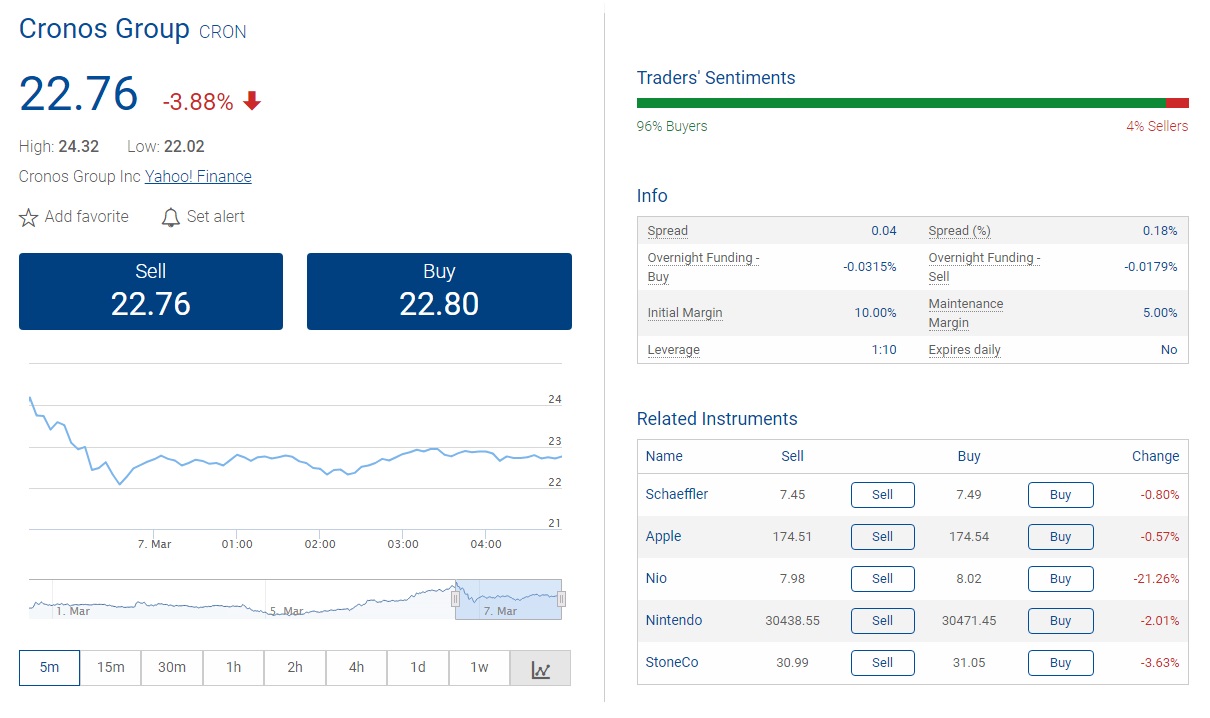Click the star icon to add favorite
The width and height of the screenshot is (1210, 718).
point(29,217)
